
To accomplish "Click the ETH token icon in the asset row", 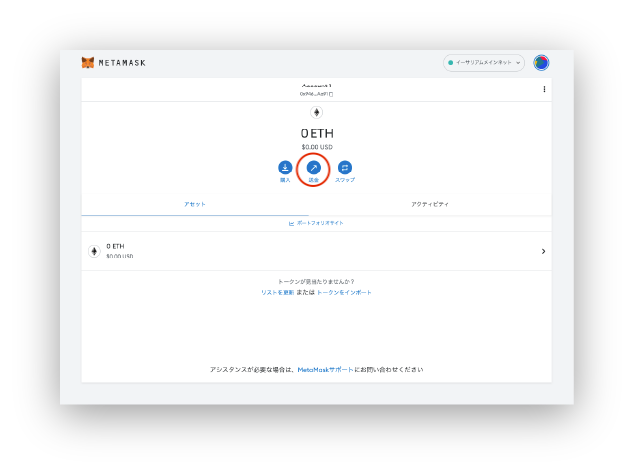I will click(94, 252).
